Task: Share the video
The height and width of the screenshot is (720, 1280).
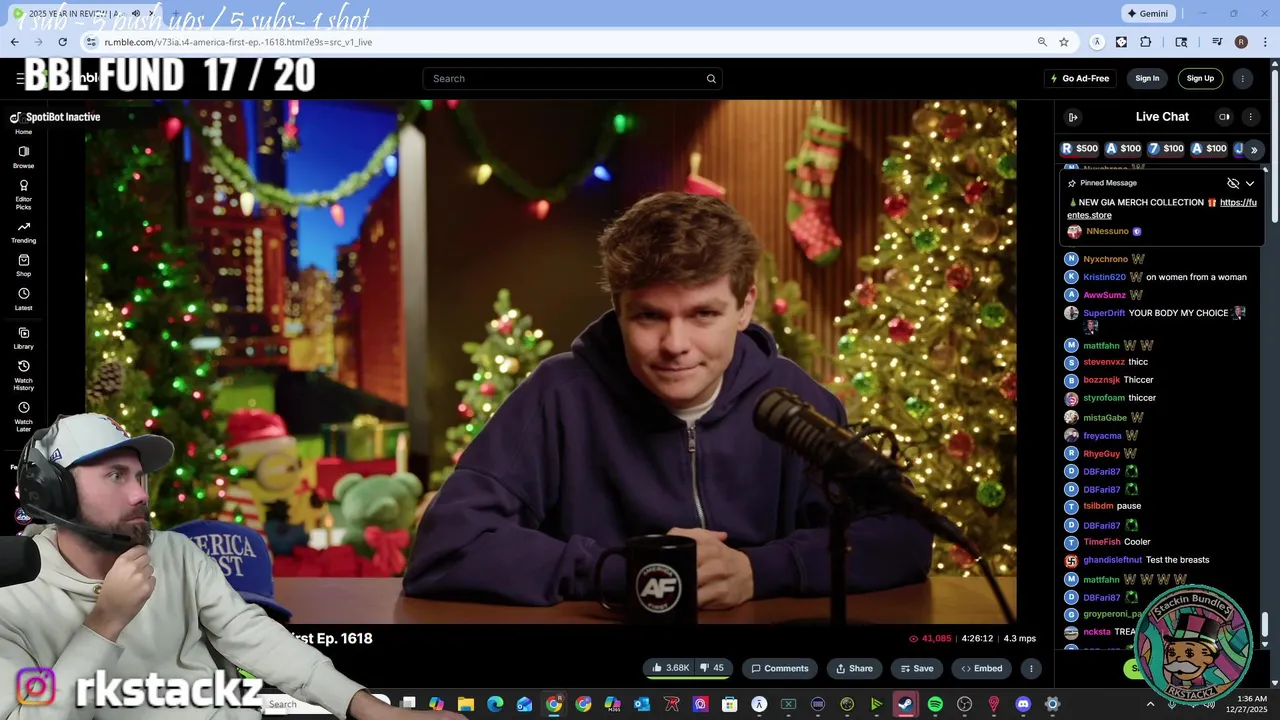Action: (854, 668)
